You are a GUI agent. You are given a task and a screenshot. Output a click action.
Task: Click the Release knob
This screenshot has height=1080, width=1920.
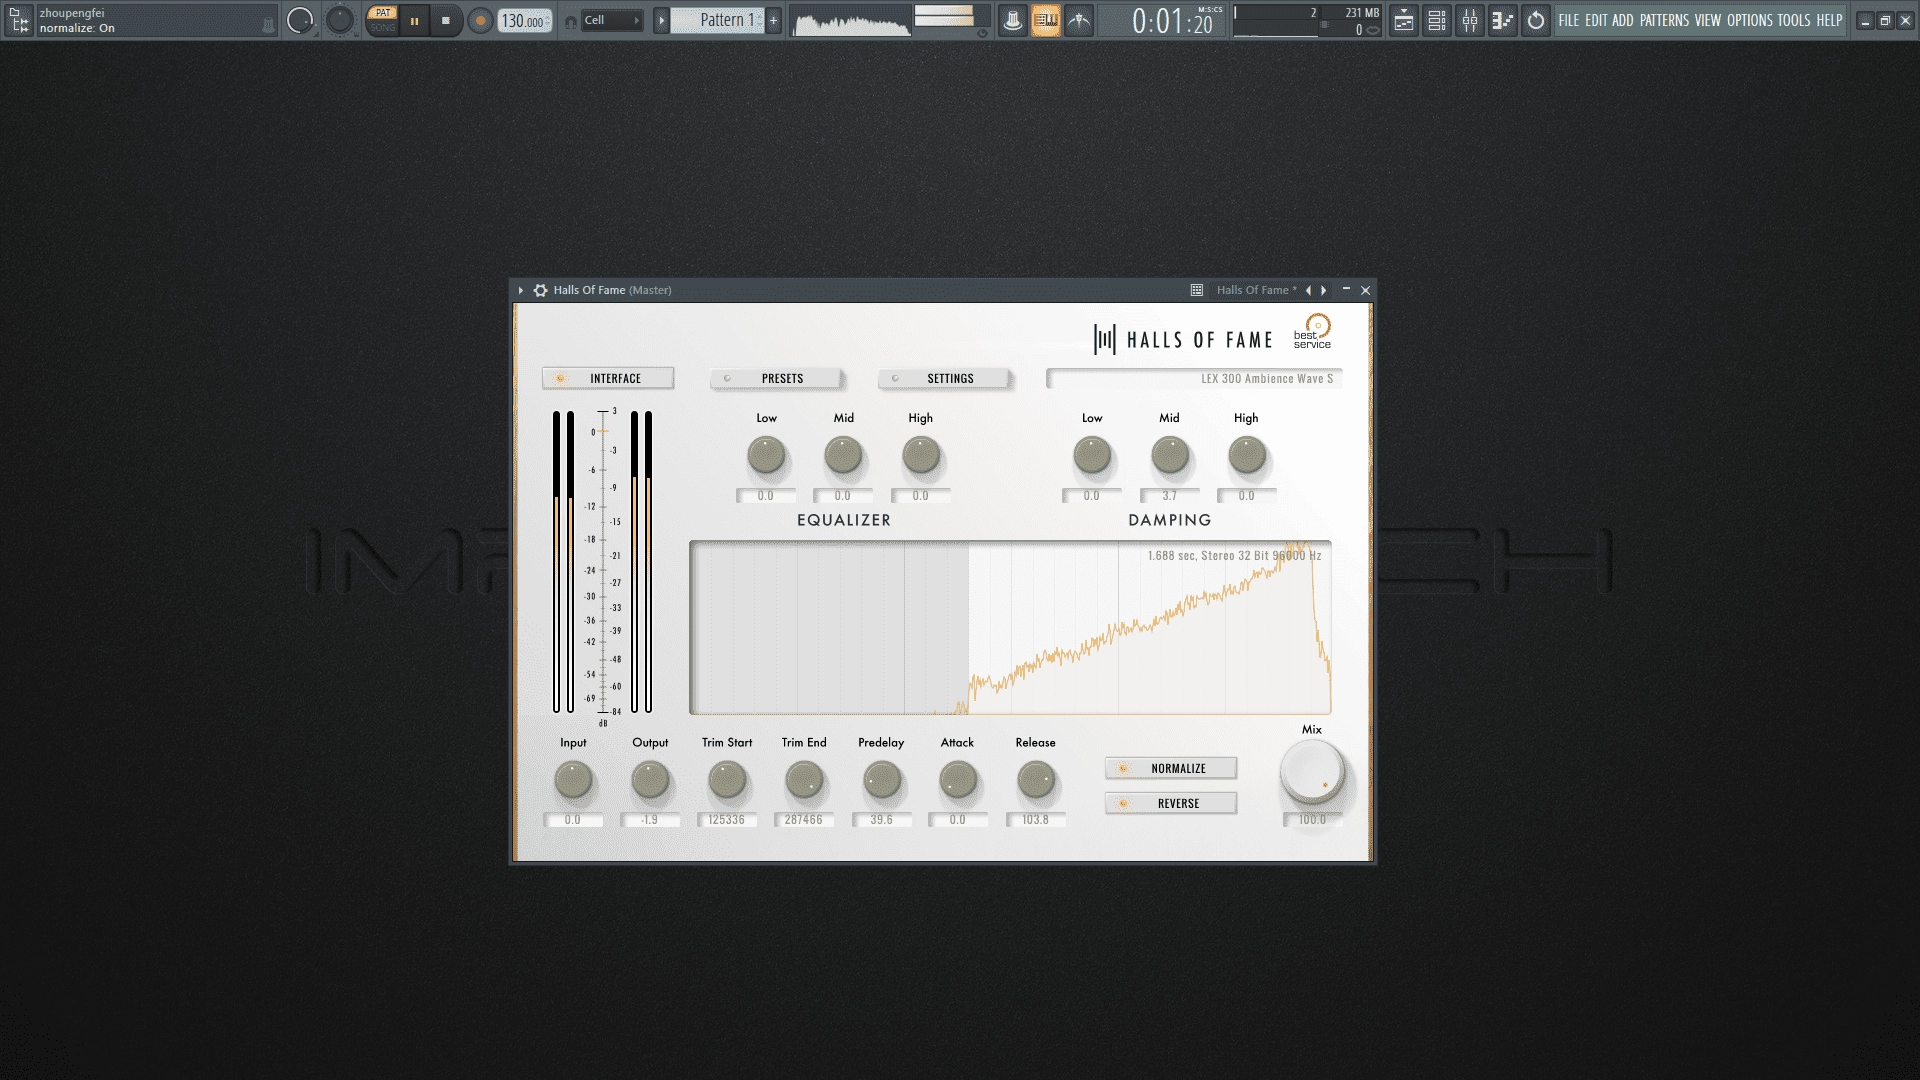click(x=1036, y=780)
